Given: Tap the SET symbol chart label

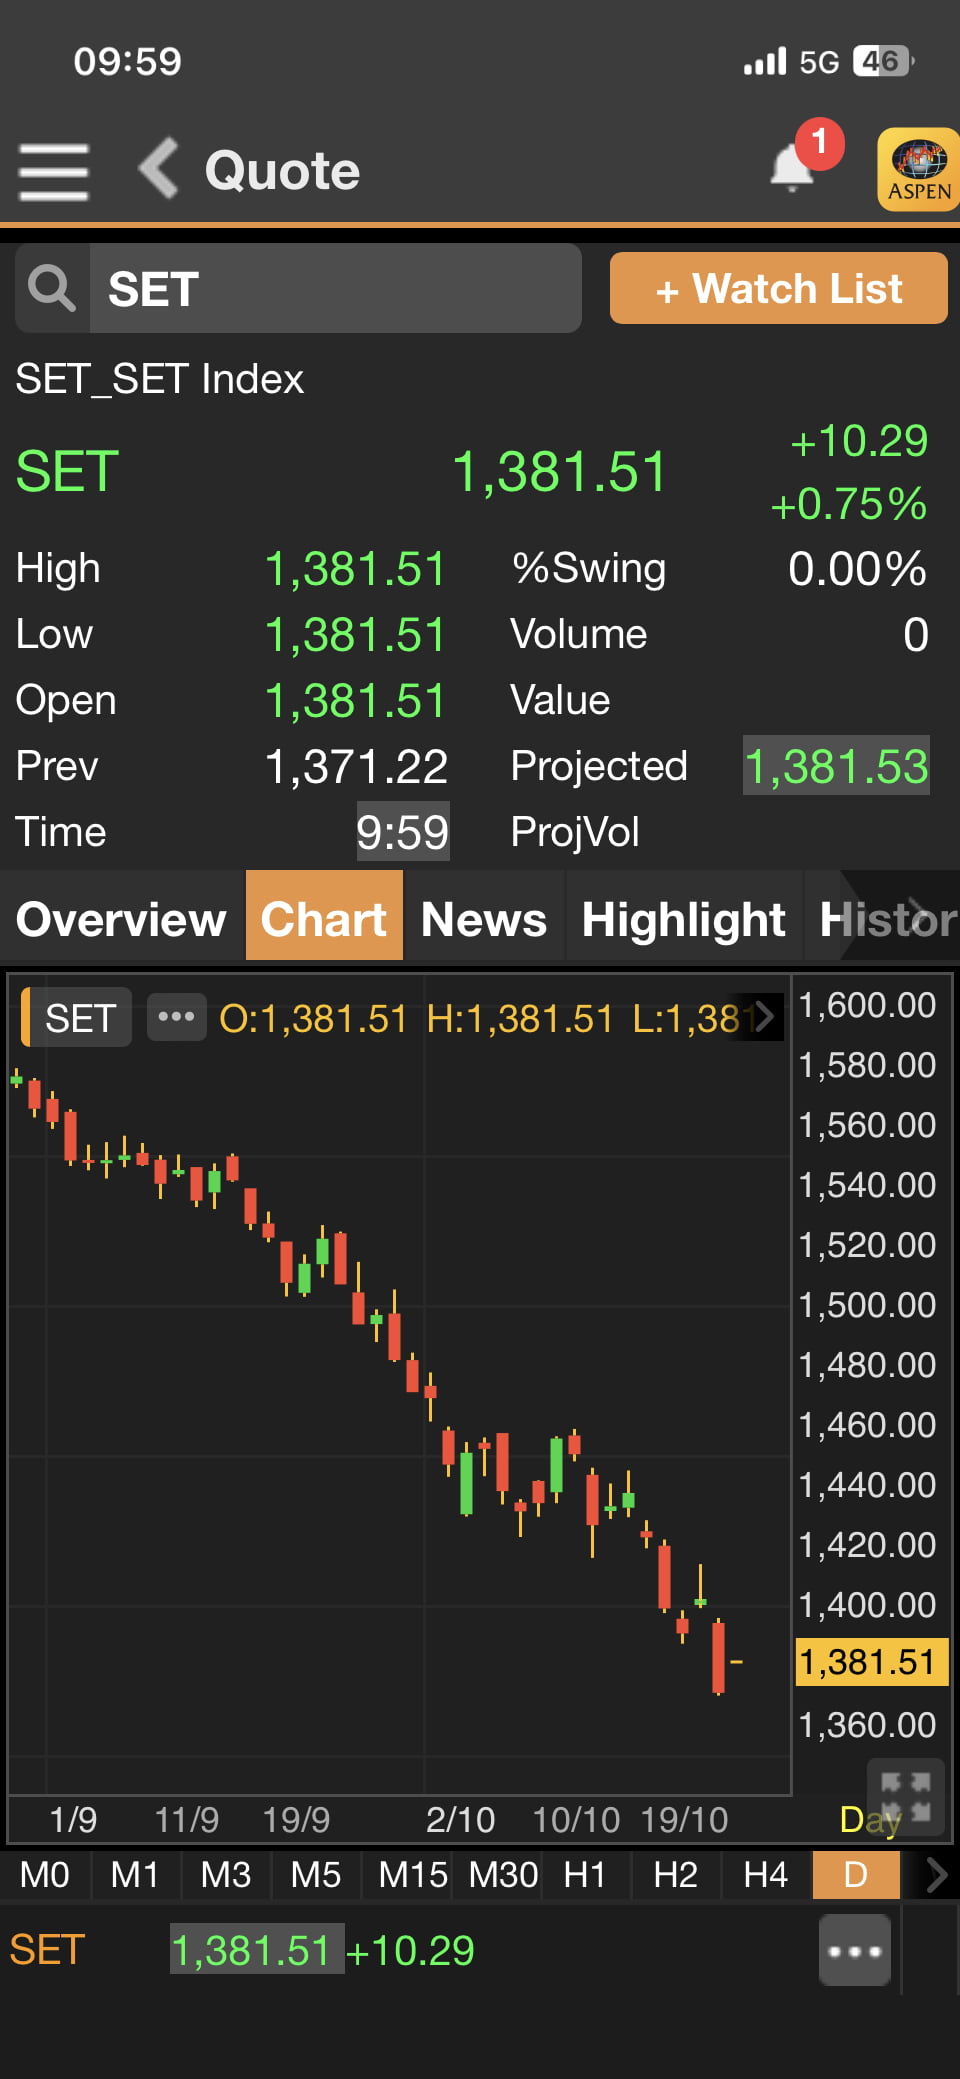Looking at the screenshot, I should point(79,1018).
